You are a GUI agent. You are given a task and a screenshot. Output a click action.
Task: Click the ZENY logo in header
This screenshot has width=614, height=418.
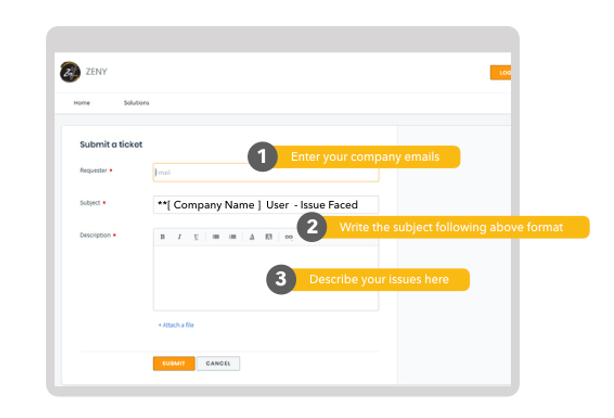[70, 71]
